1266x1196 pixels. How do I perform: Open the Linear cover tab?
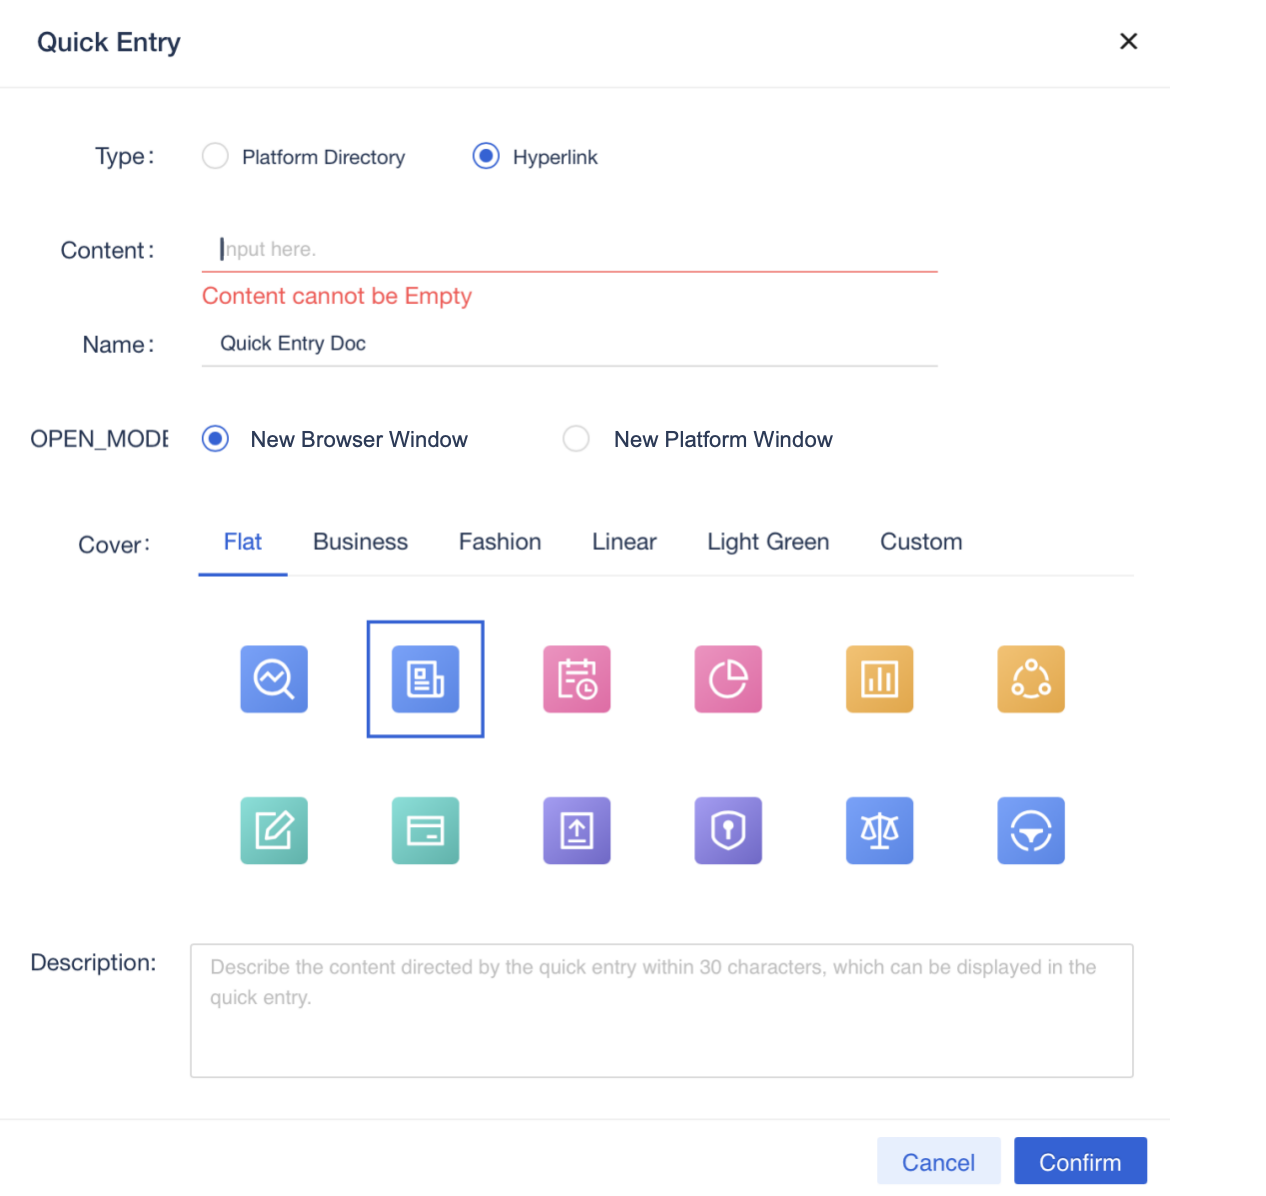[x=624, y=542]
